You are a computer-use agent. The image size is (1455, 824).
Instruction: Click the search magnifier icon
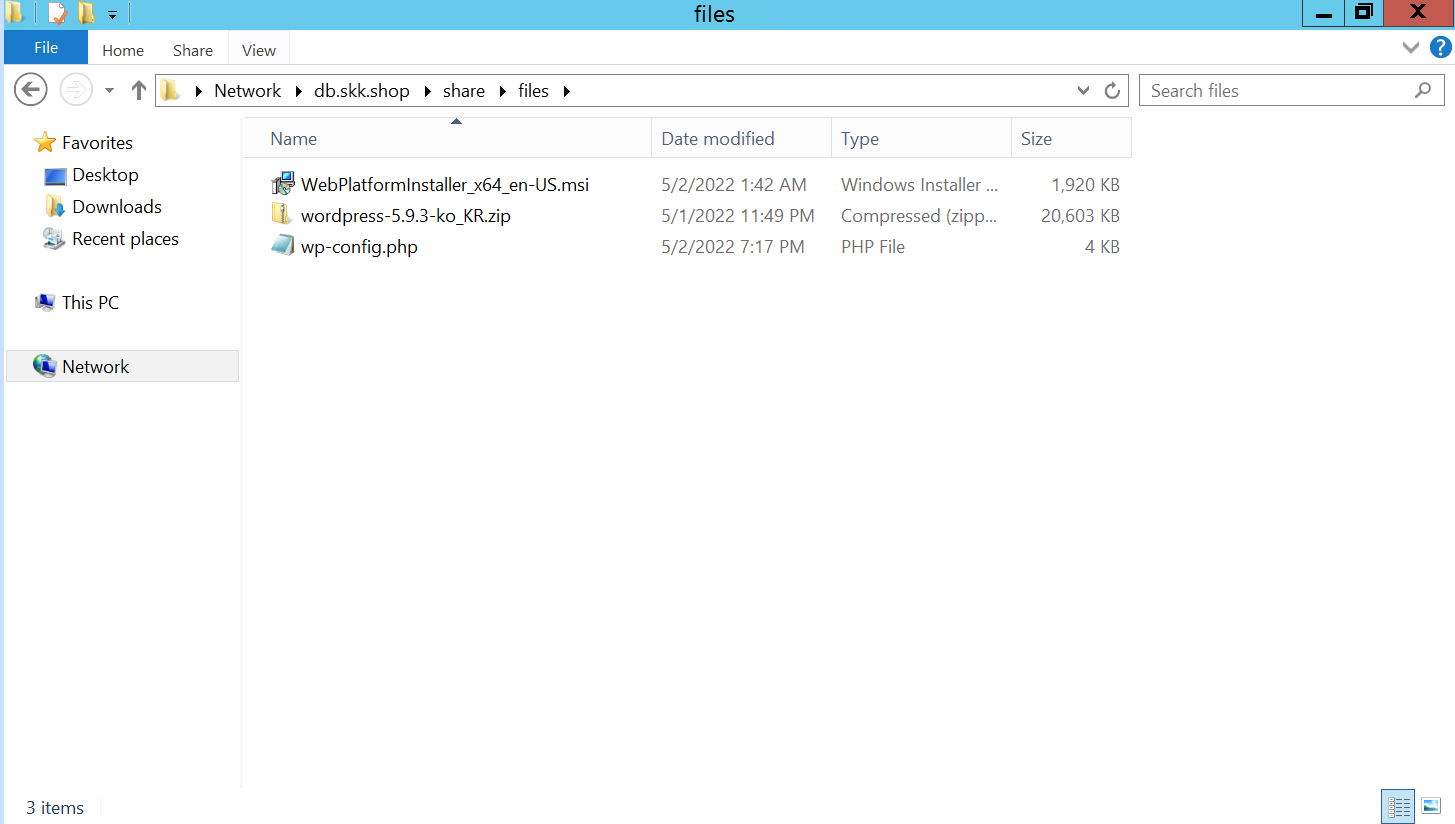pyautogui.click(x=1423, y=90)
